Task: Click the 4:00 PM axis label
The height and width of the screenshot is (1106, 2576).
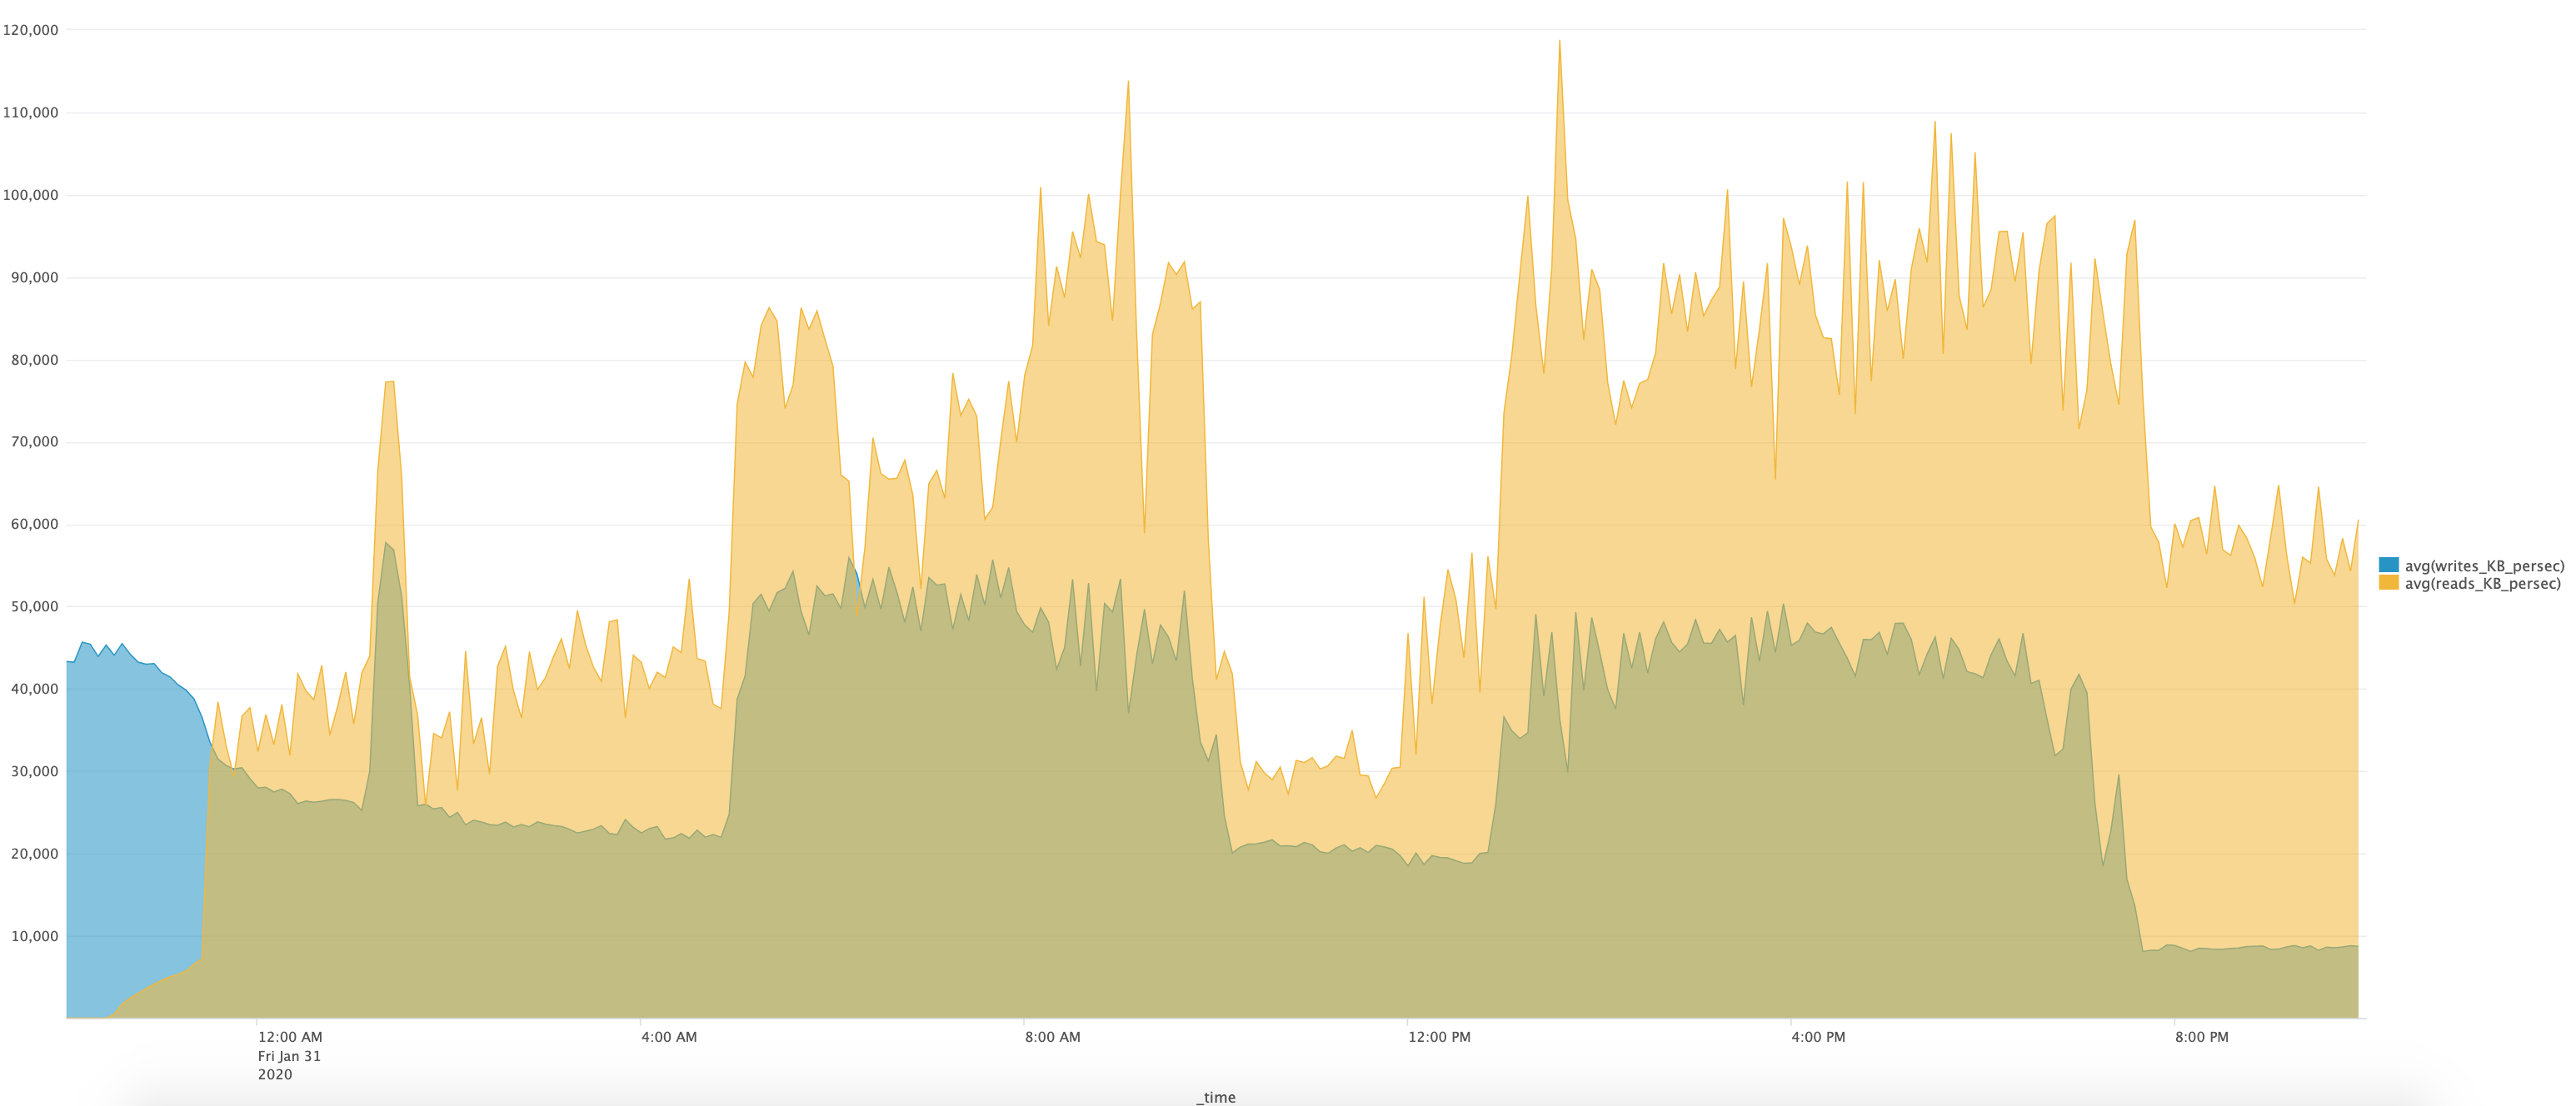Action: (1818, 1037)
